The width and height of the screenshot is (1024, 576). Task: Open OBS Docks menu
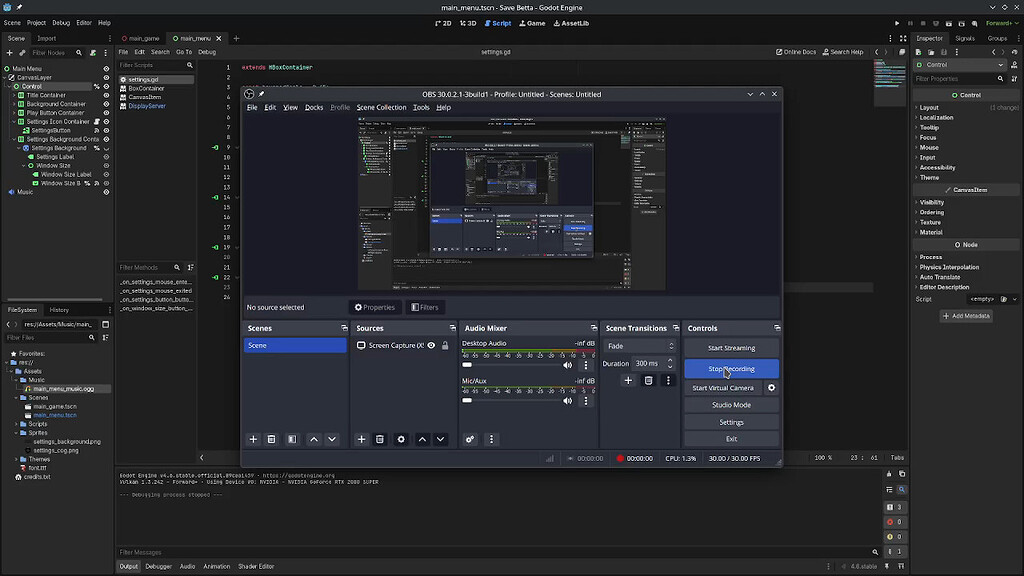point(314,108)
